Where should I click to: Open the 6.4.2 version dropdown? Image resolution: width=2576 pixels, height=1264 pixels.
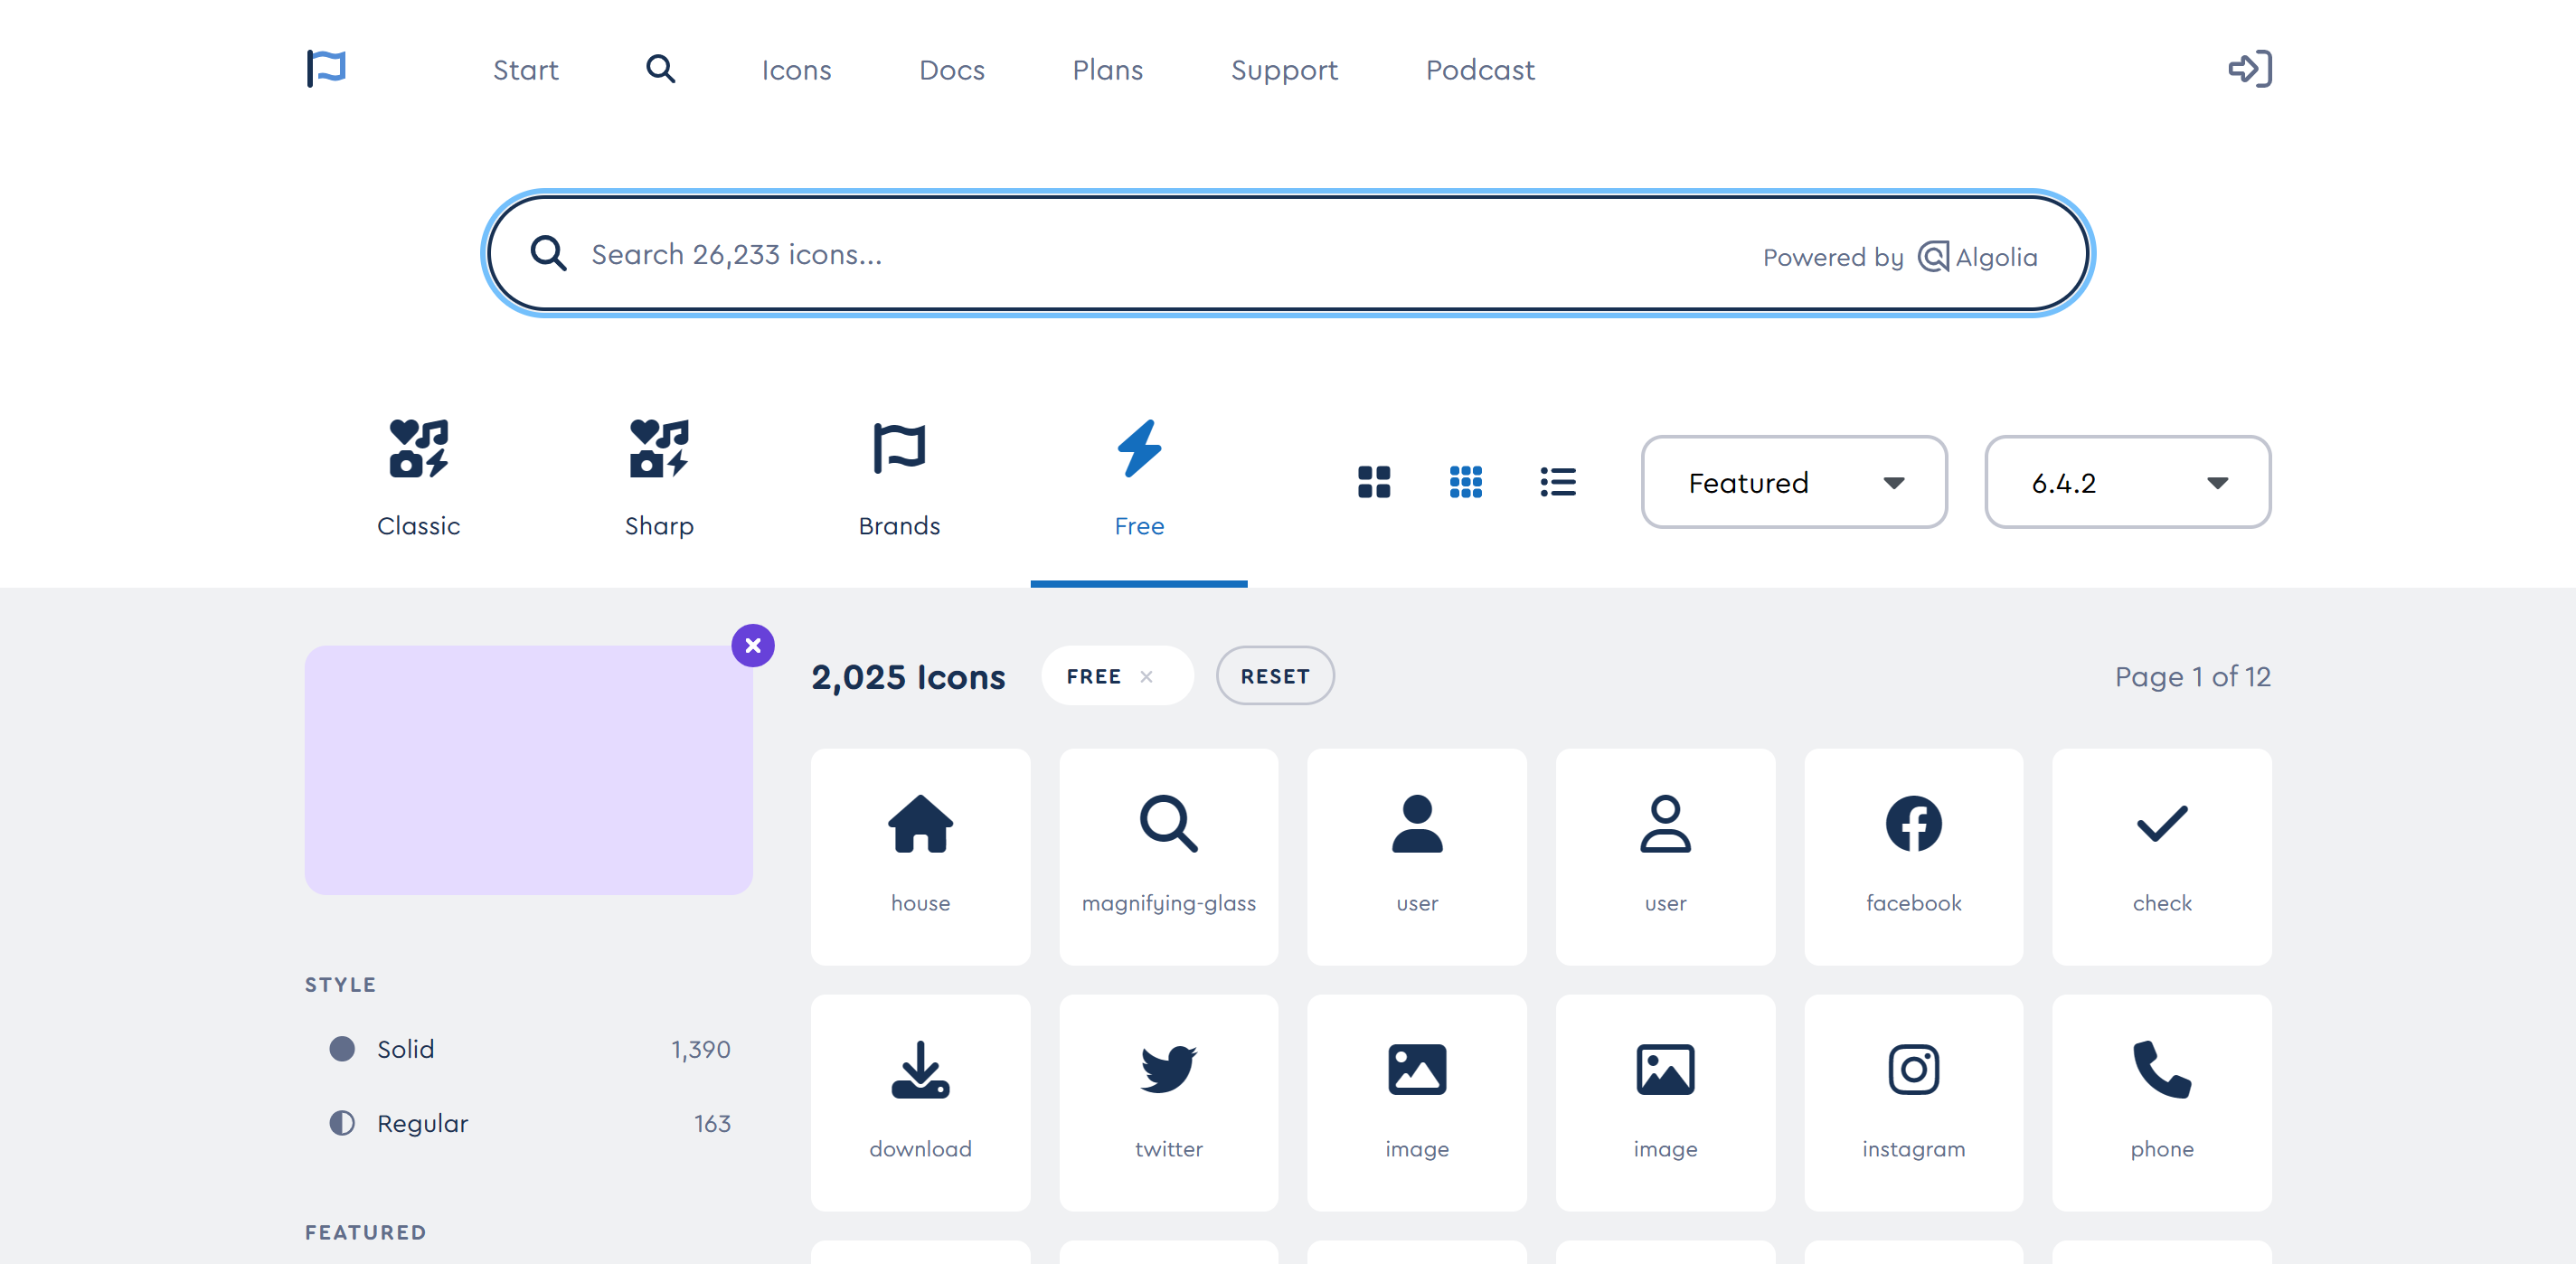tap(2127, 482)
